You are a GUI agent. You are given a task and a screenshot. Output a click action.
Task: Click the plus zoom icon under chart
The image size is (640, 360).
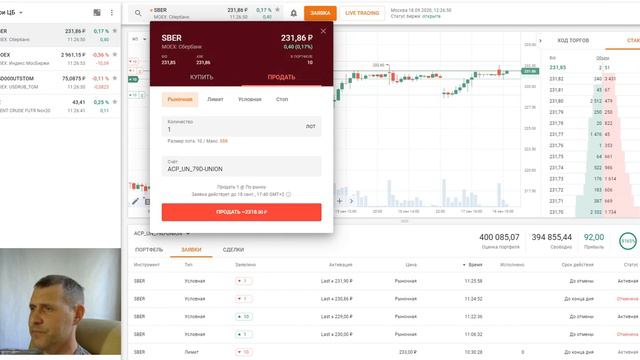click(x=340, y=201)
